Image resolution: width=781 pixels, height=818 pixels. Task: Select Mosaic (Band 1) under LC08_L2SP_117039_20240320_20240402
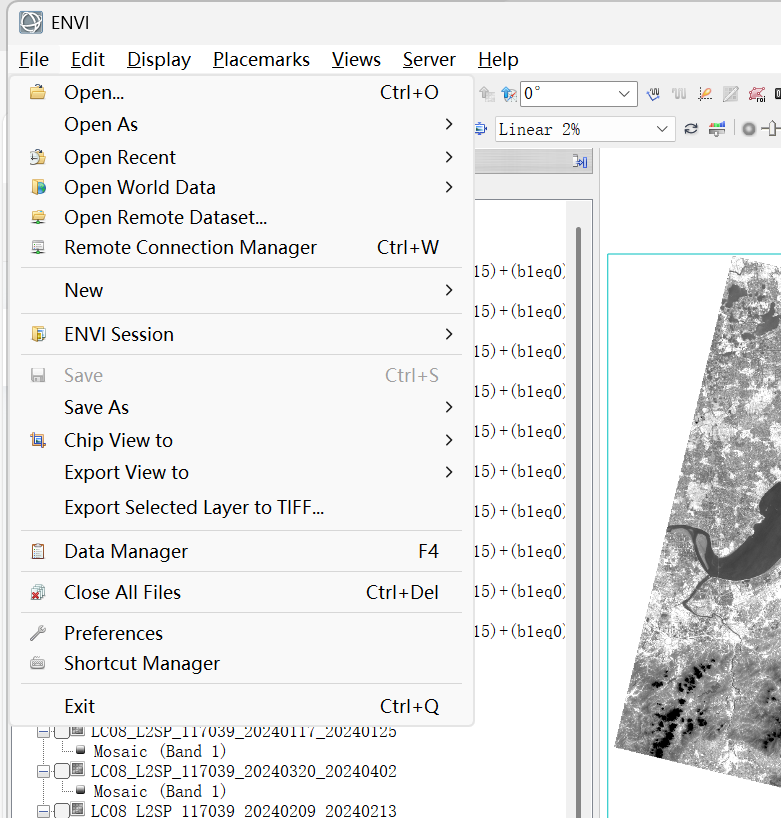point(160,791)
